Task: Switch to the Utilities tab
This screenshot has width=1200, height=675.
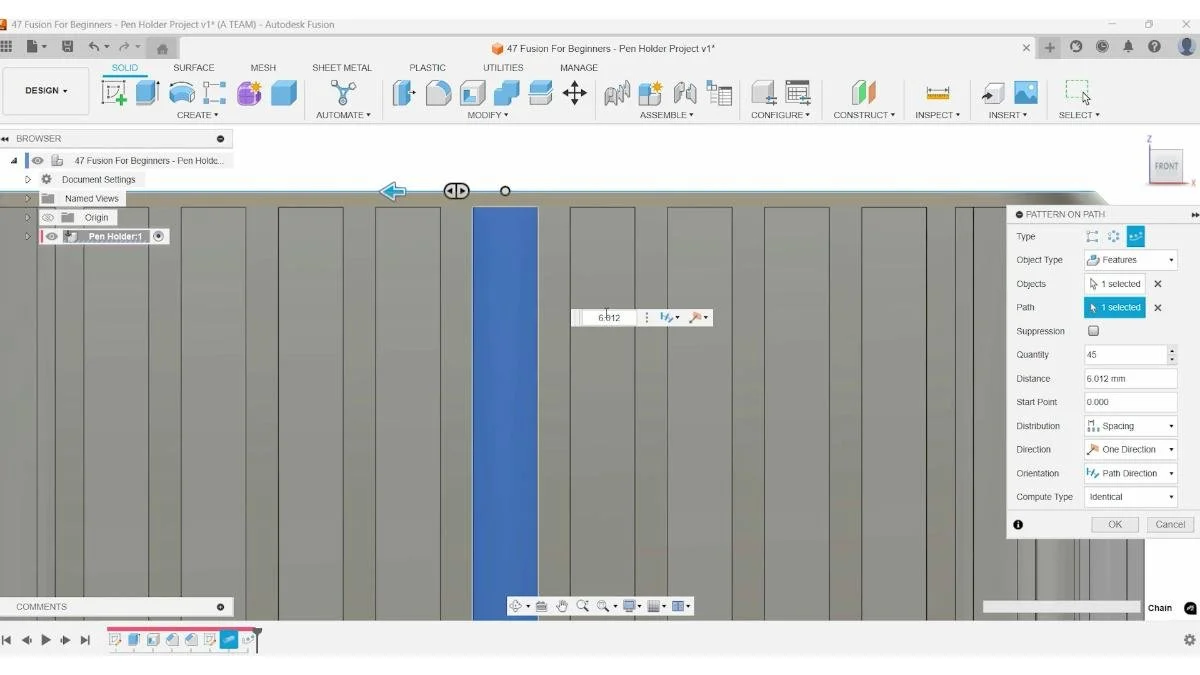Action: click(503, 68)
